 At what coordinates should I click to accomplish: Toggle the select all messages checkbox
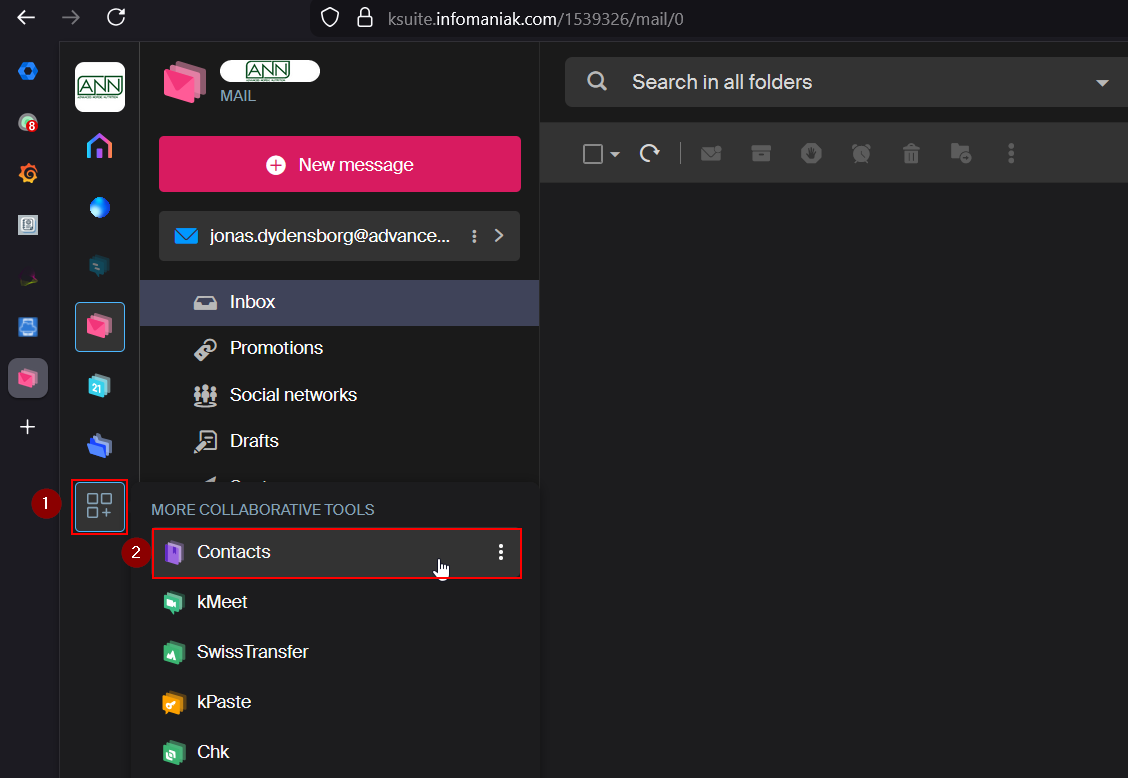(x=592, y=154)
